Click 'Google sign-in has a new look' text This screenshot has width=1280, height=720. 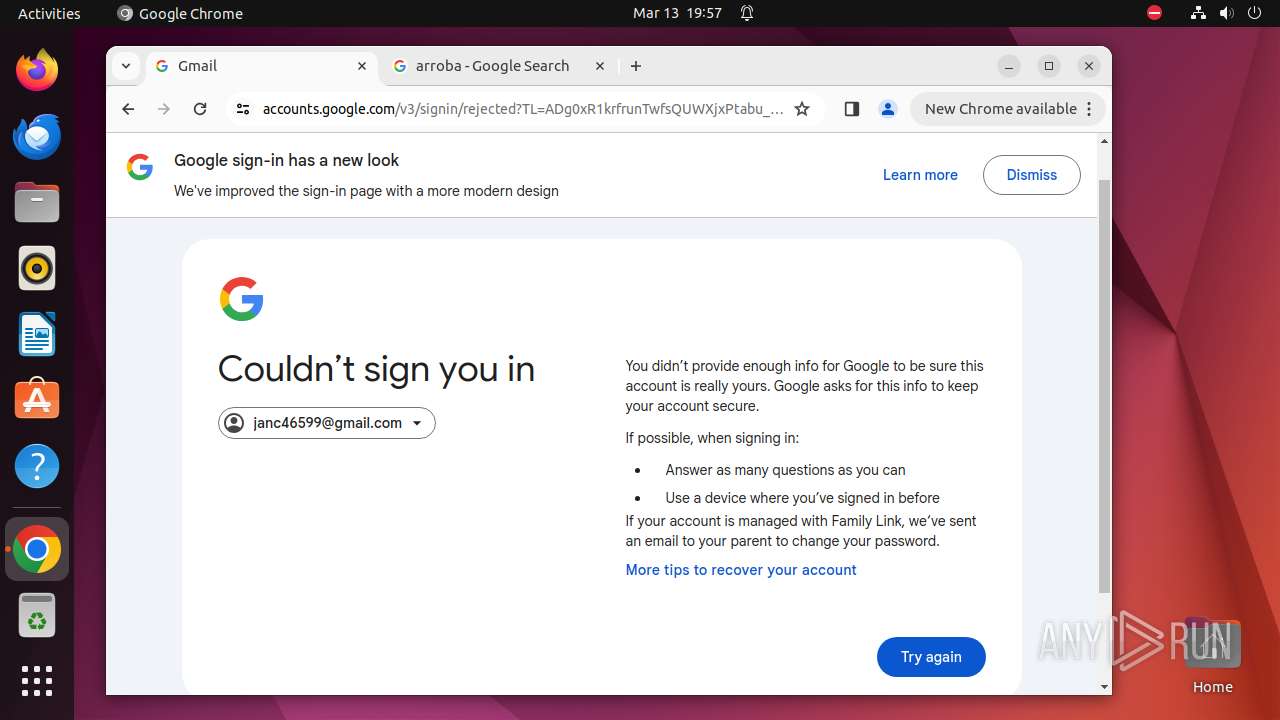(286, 160)
